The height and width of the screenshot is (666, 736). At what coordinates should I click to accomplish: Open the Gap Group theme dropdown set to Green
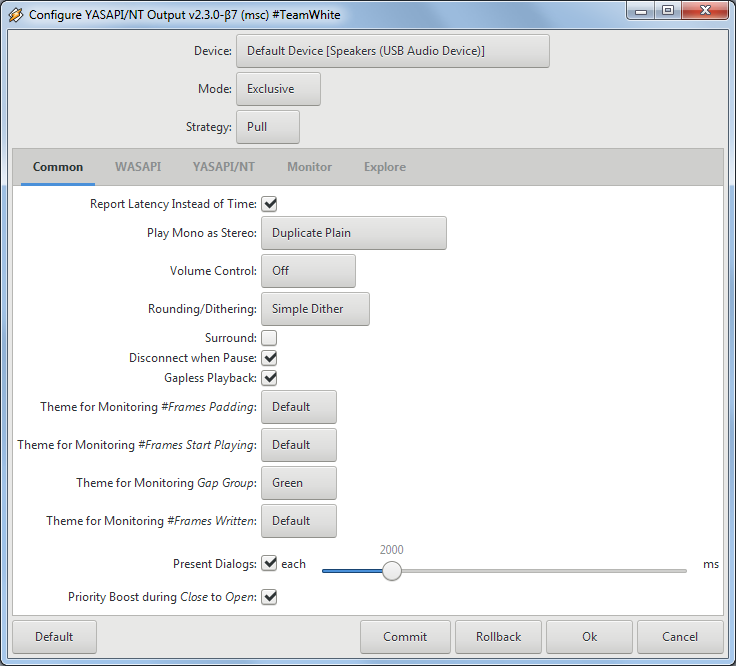pyautogui.click(x=298, y=483)
